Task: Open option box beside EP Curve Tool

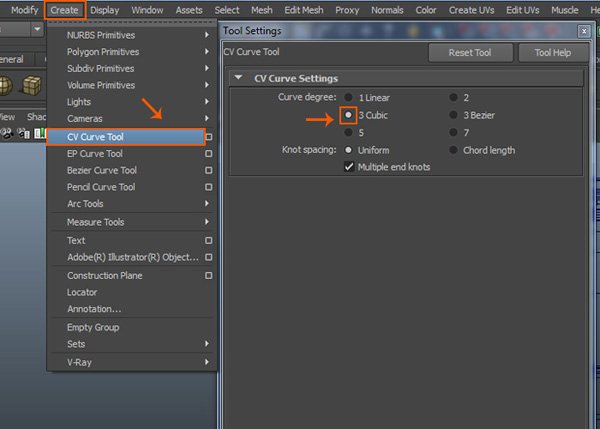Action: point(208,154)
